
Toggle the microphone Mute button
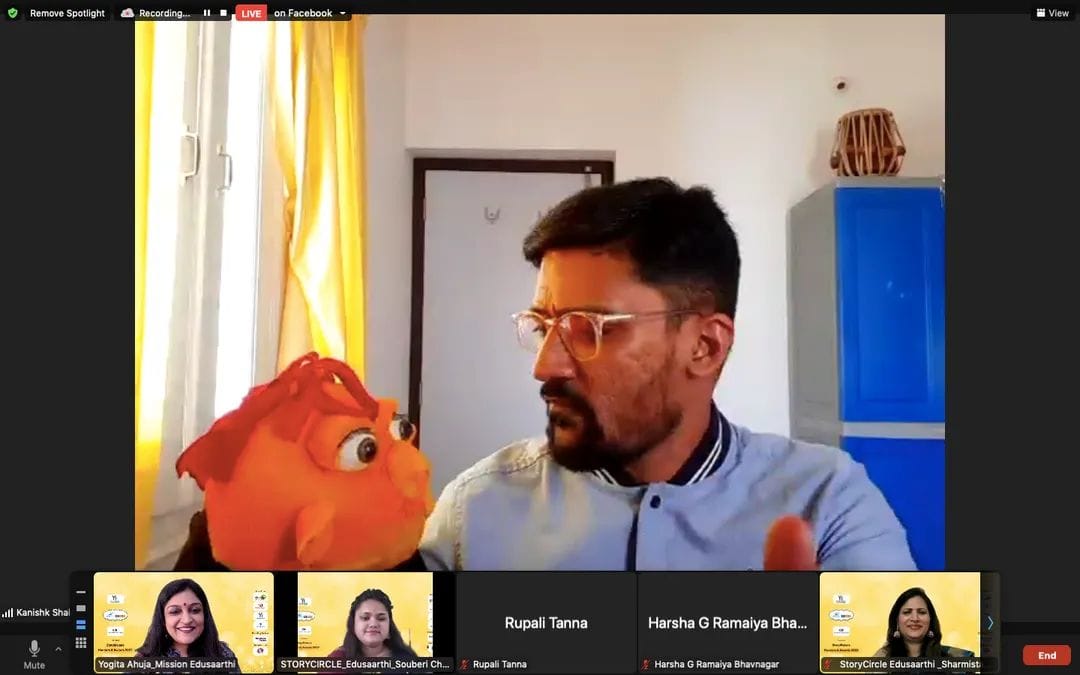coord(34,654)
